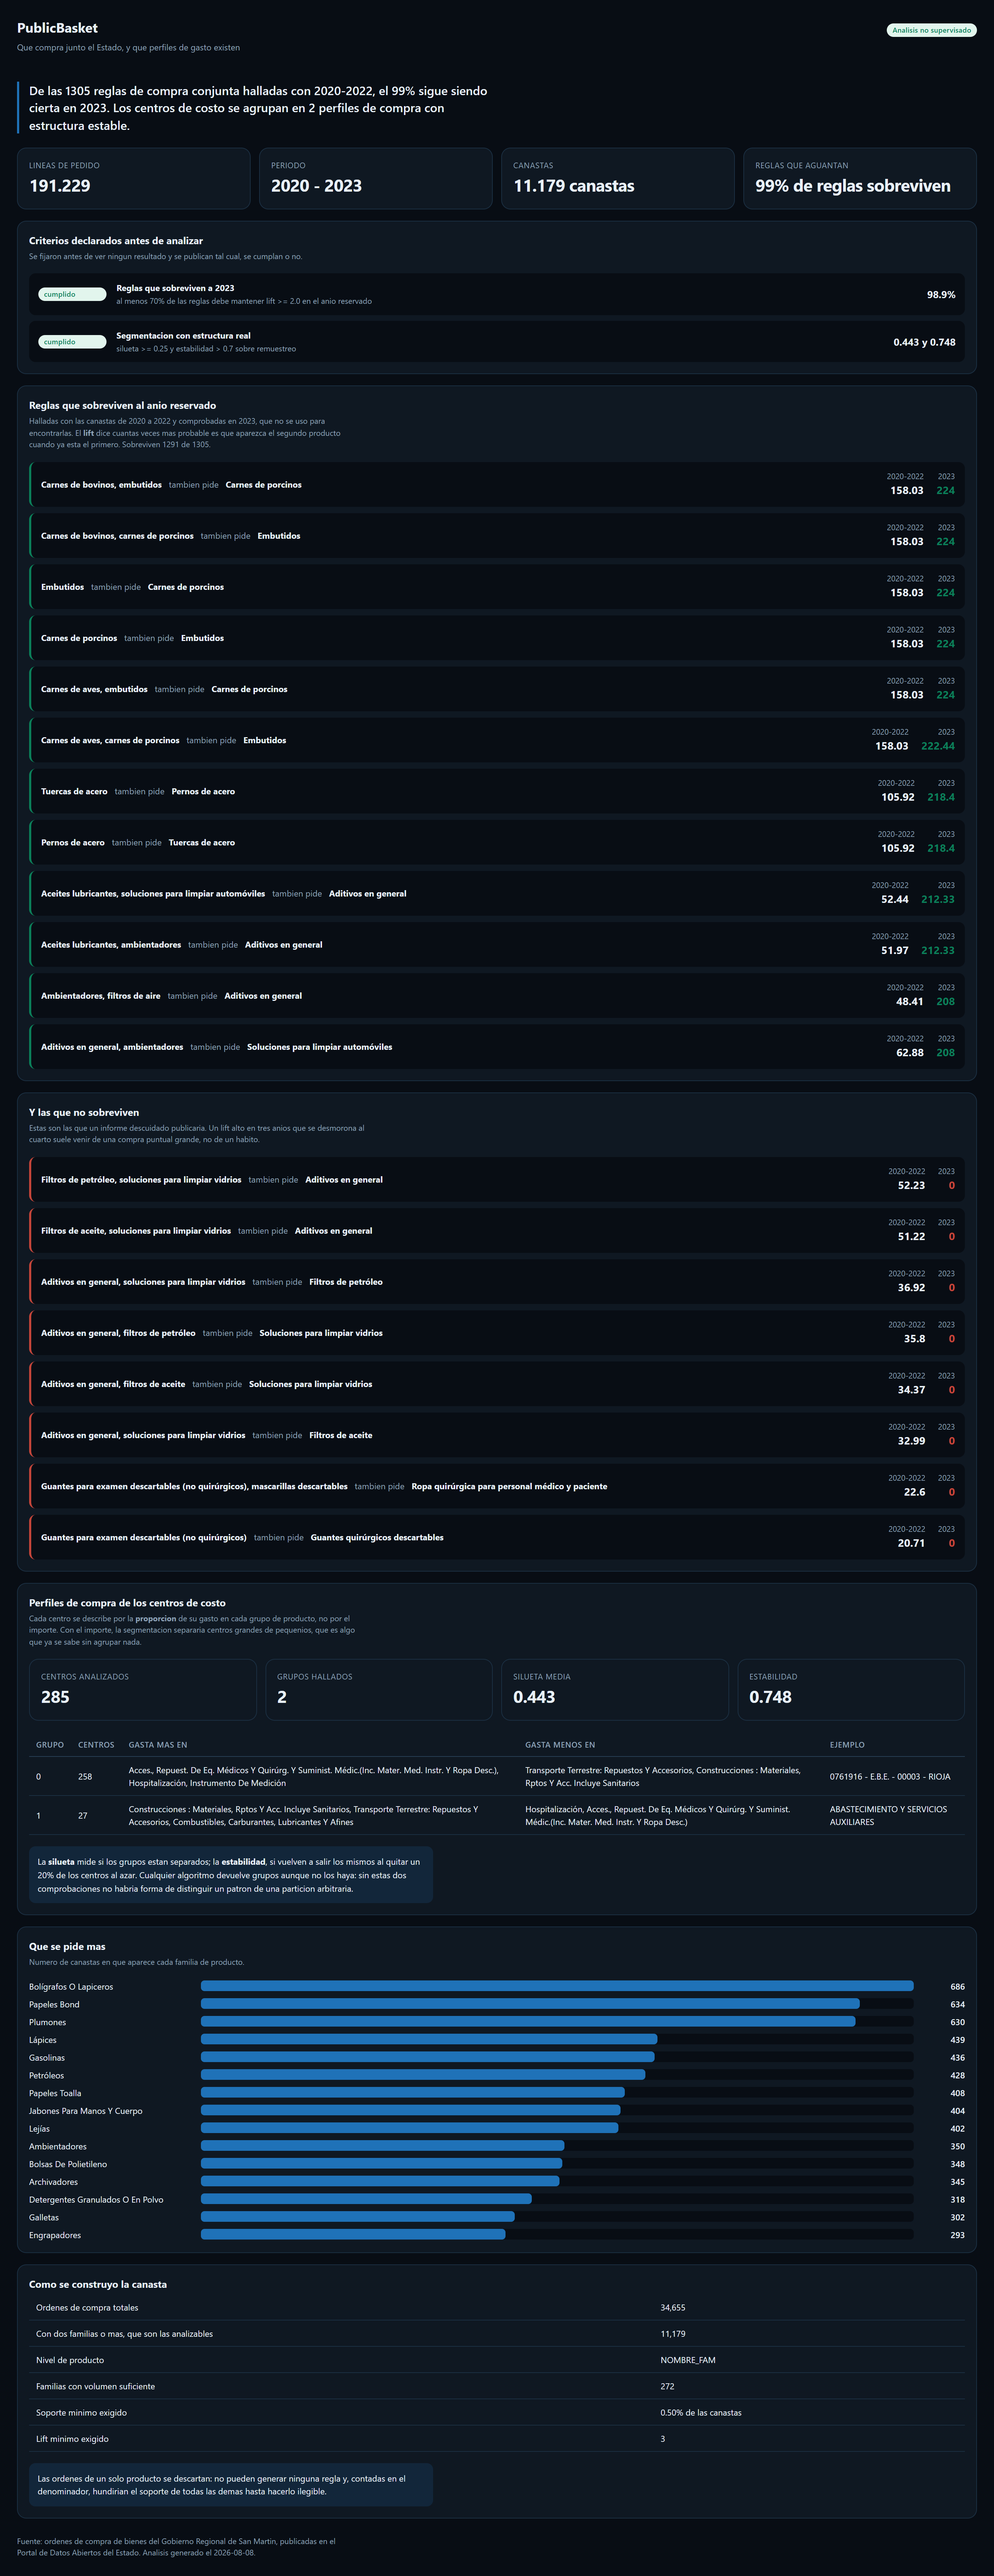The width and height of the screenshot is (994, 2576).
Task: Select the "Criterios declarados antes de analizar" heading
Action: pos(116,241)
